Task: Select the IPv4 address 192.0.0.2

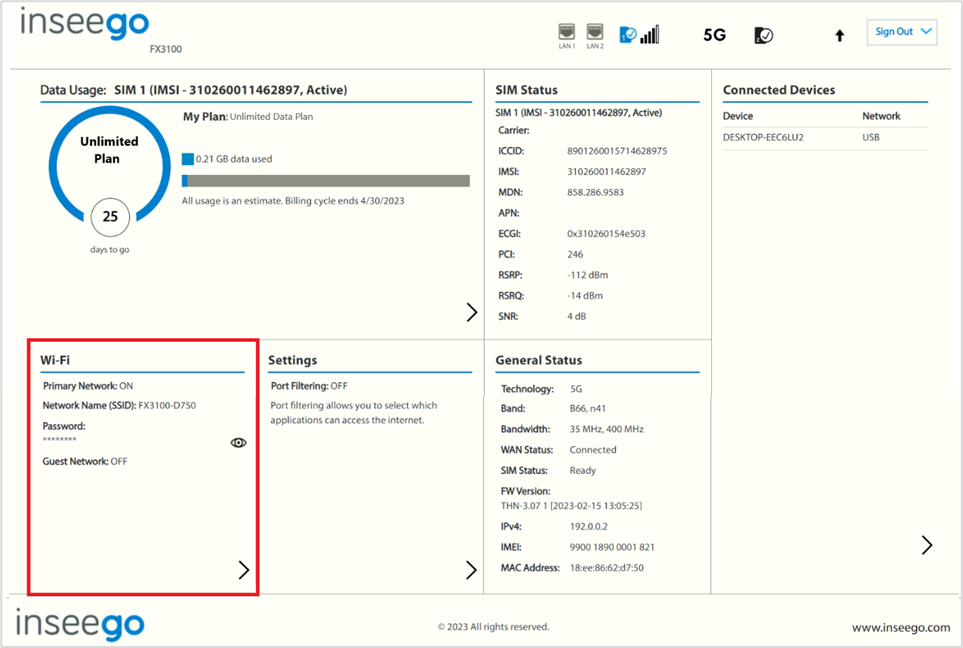Action: 589,527
